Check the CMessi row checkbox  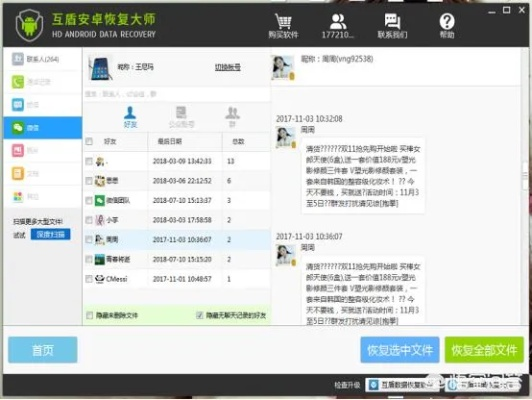(89, 279)
